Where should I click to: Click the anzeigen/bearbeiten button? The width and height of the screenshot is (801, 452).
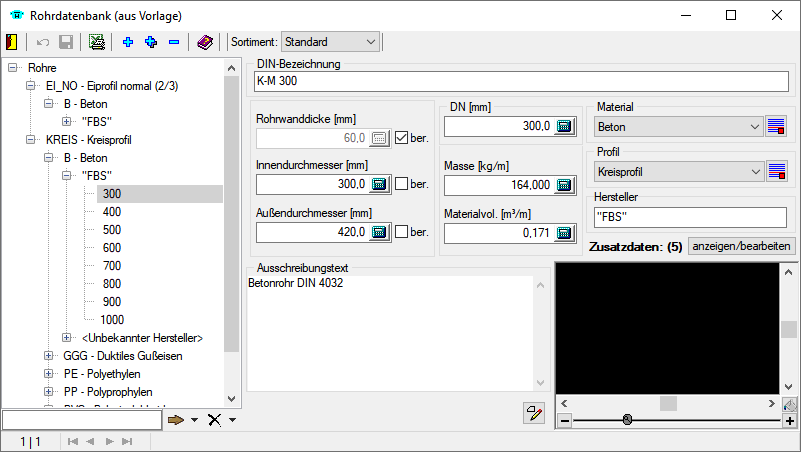pyautogui.click(x=741, y=246)
